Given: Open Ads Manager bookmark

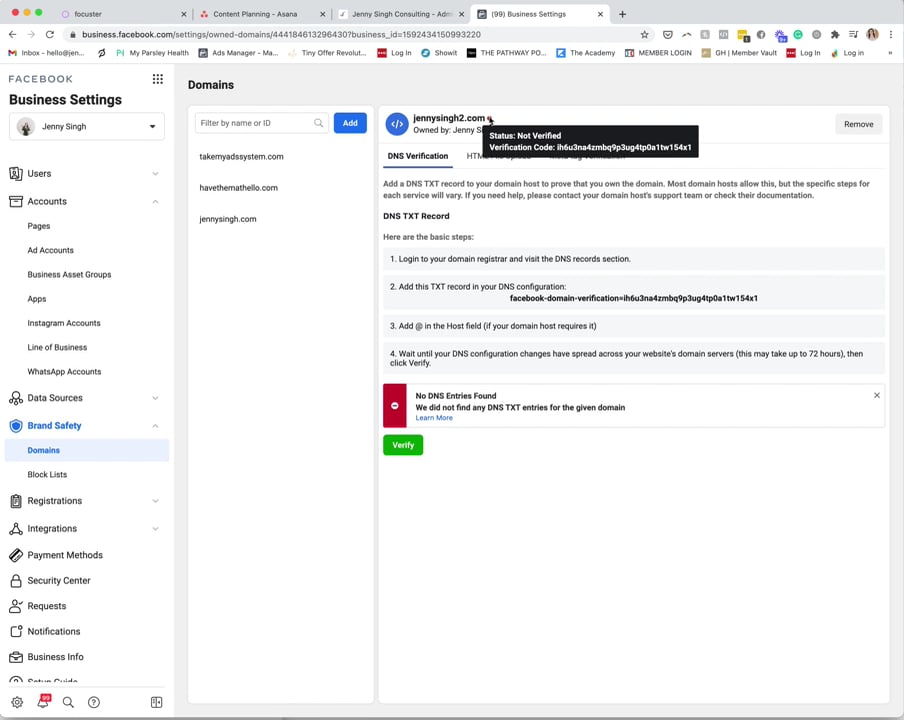Looking at the screenshot, I should point(239,53).
